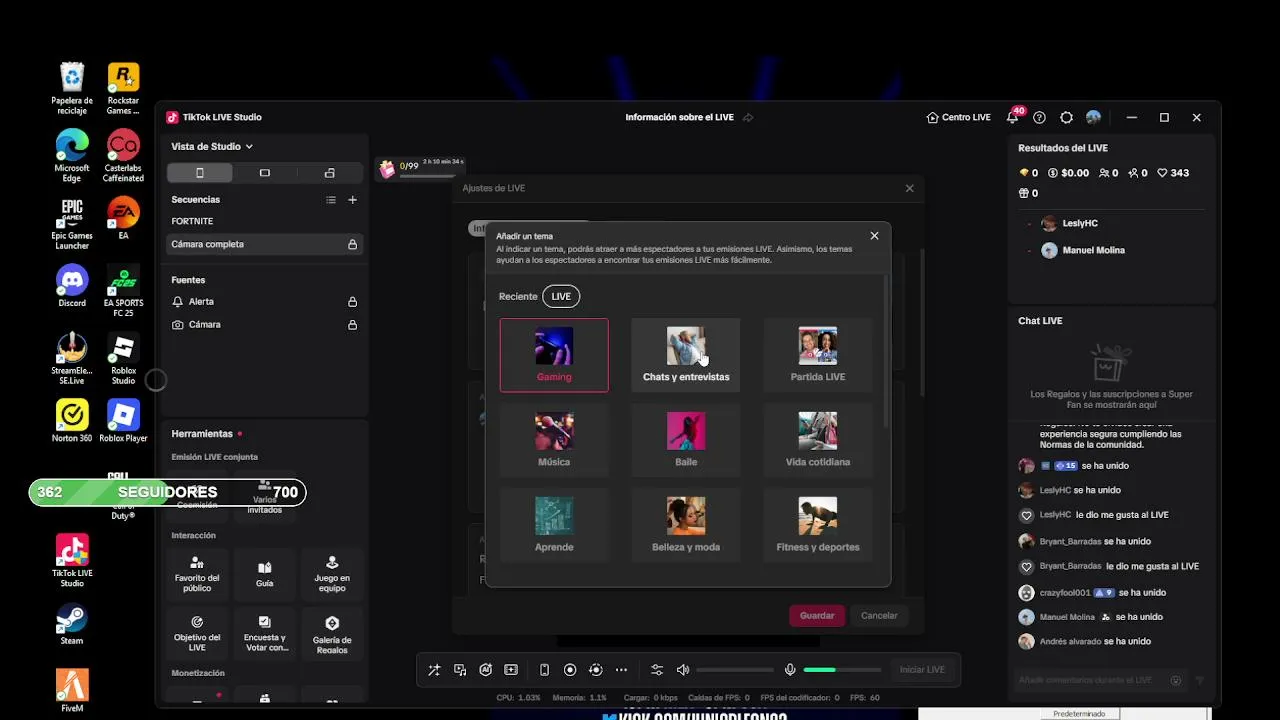
Task: Mute the microphone icon
Action: (790, 670)
